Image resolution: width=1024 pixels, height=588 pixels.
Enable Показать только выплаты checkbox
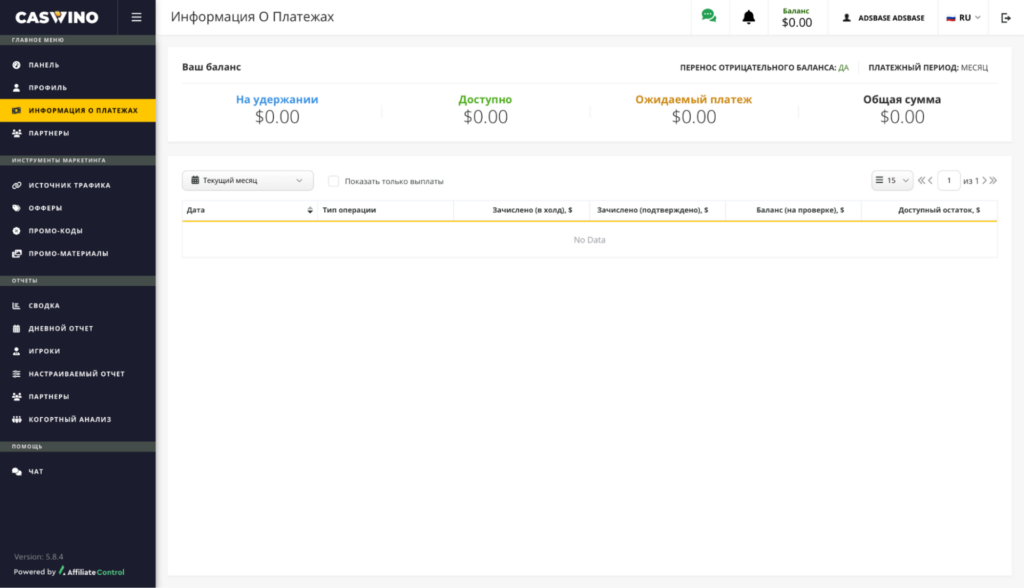click(333, 181)
